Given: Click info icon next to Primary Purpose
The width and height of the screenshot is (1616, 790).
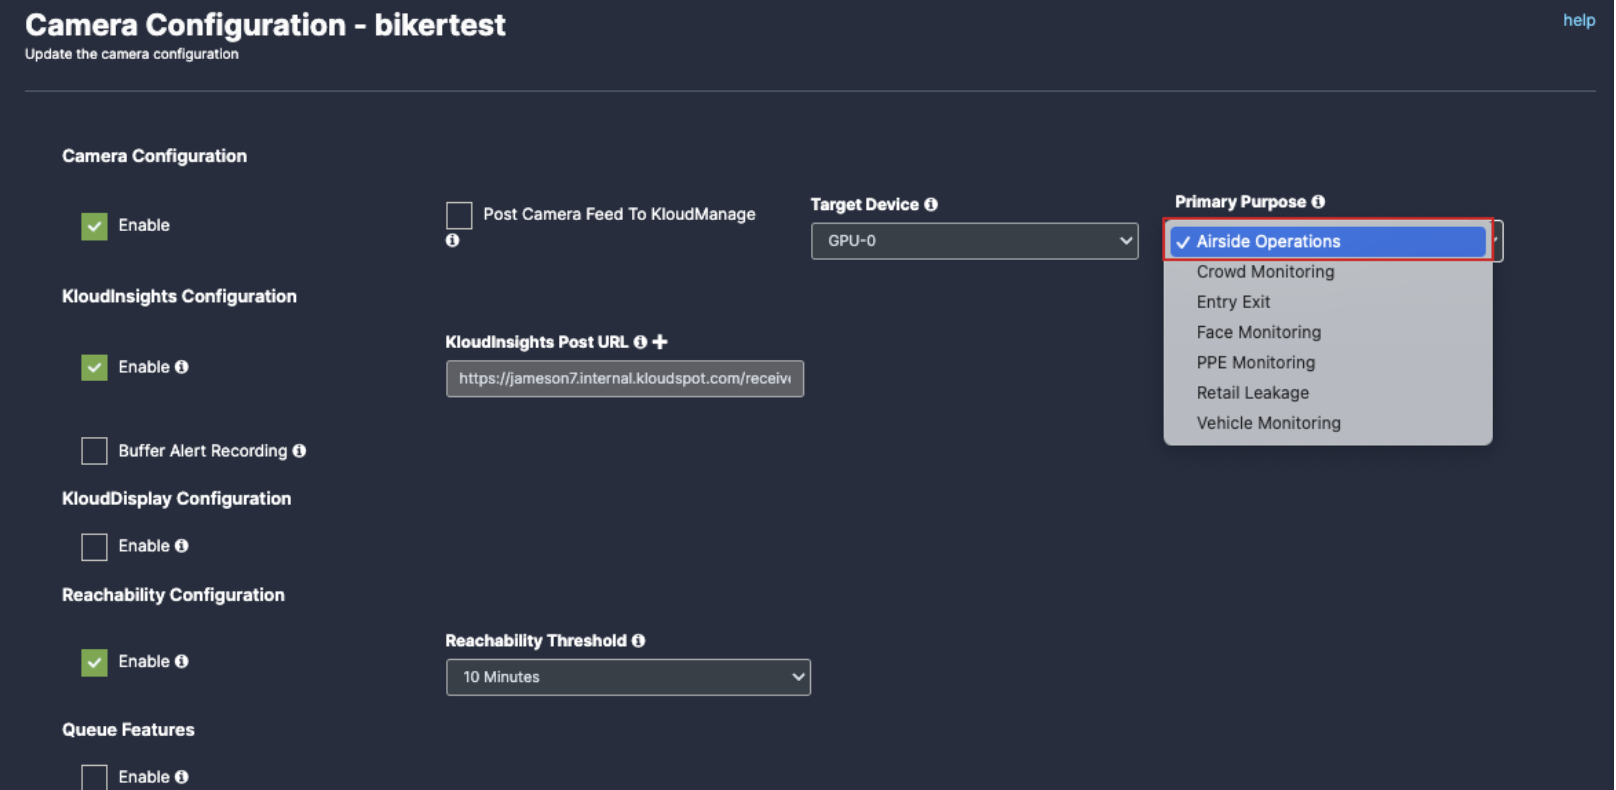Looking at the screenshot, I should tap(1318, 202).
